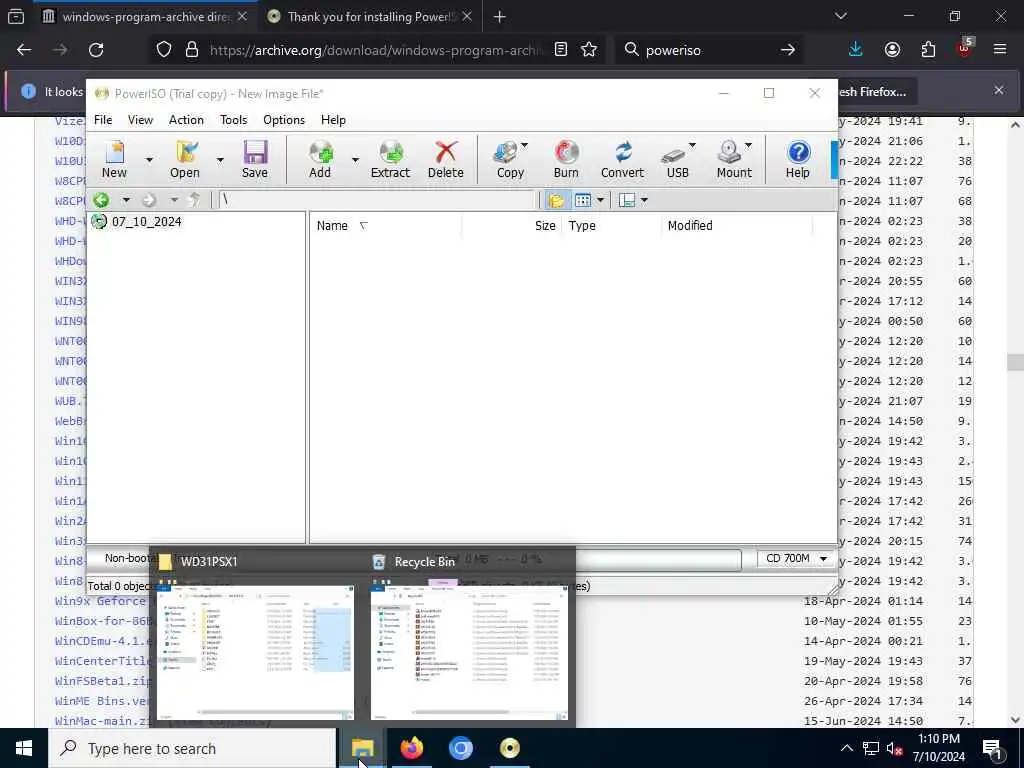
Task: Open the Help menu in PowerISO
Action: point(333,120)
